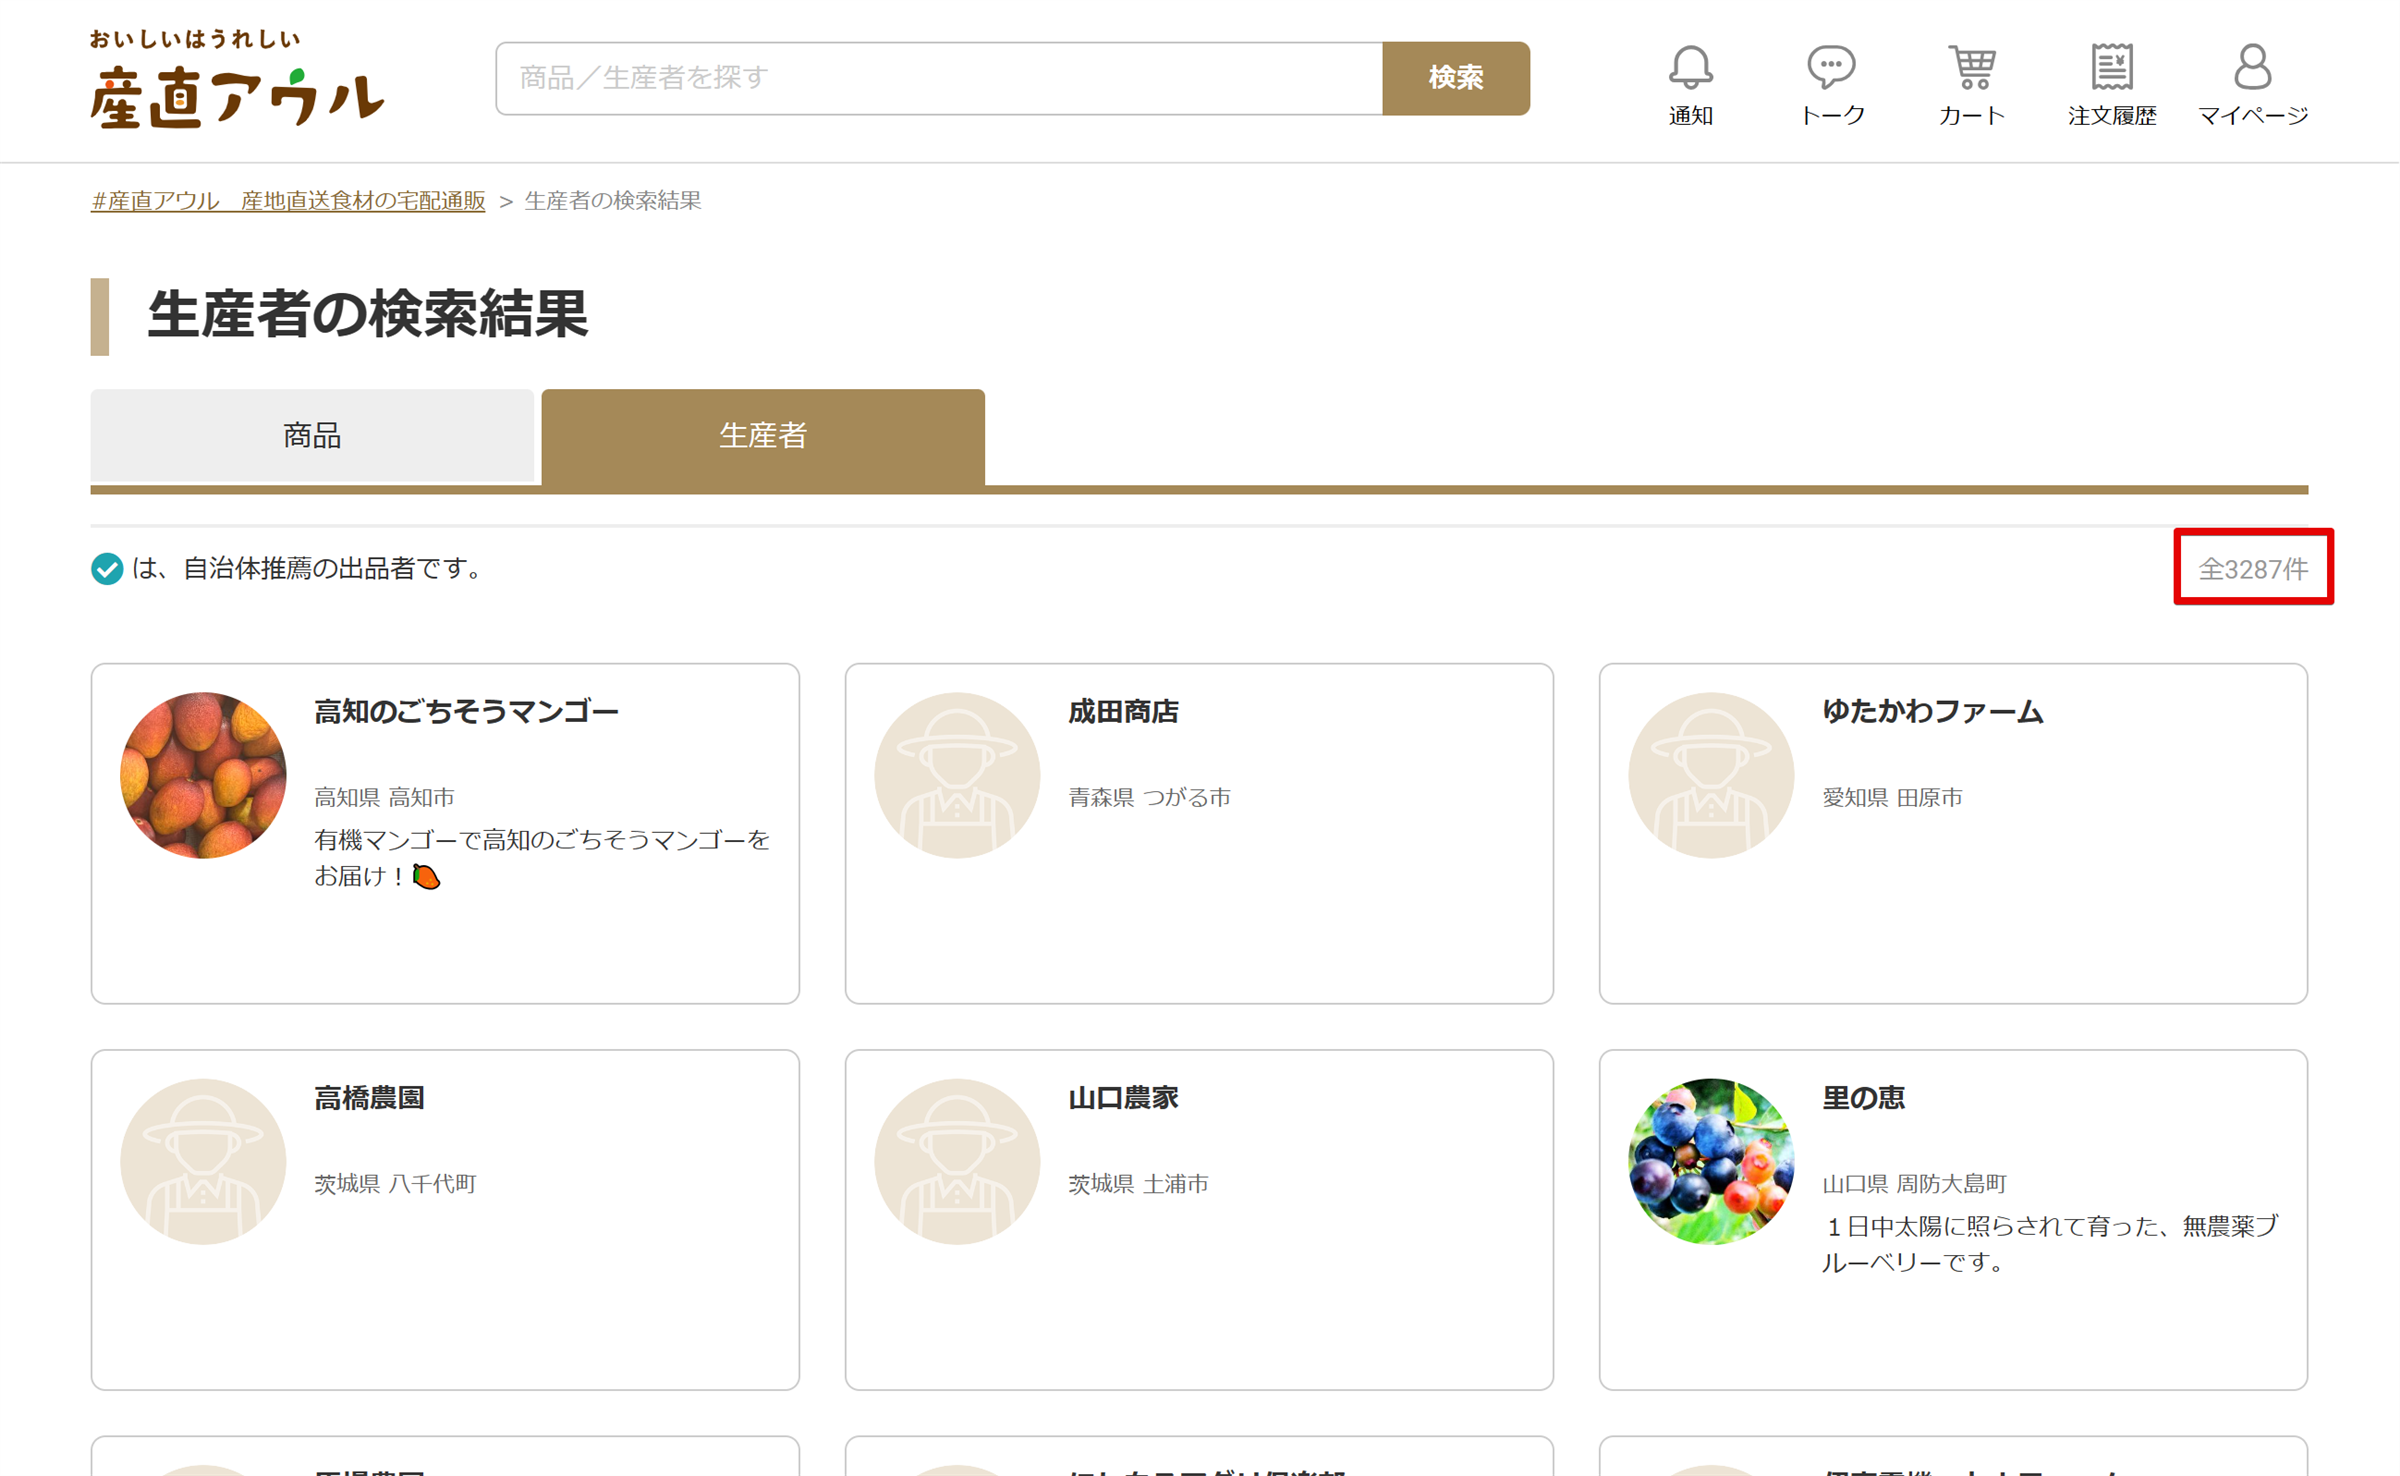This screenshot has height=1476, width=2400.
Task: Open the 高橋農園 producer name
Action: coord(369,1098)
